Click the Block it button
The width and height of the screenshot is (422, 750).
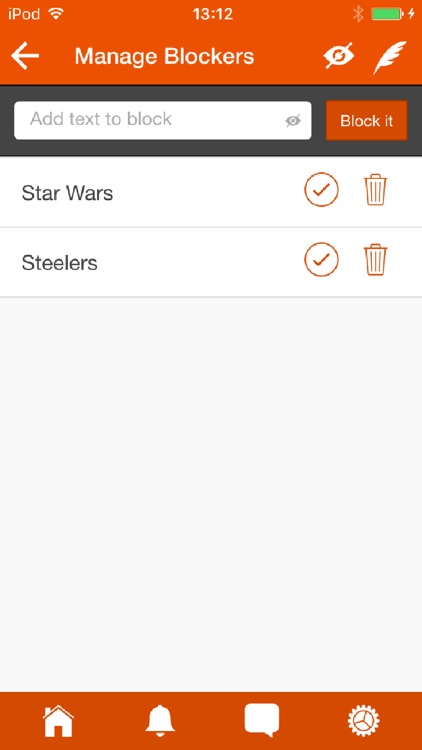[366, 121]
